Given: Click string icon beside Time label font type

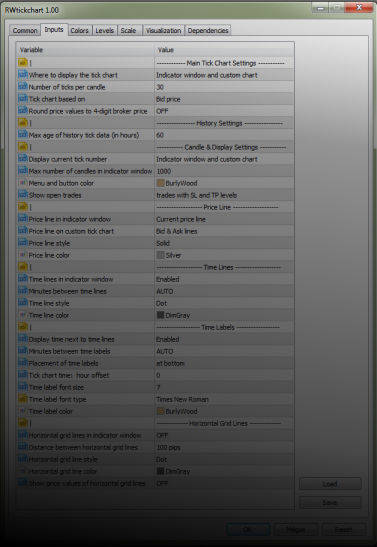Looking at the screenshot, I should tap(23, 399).
